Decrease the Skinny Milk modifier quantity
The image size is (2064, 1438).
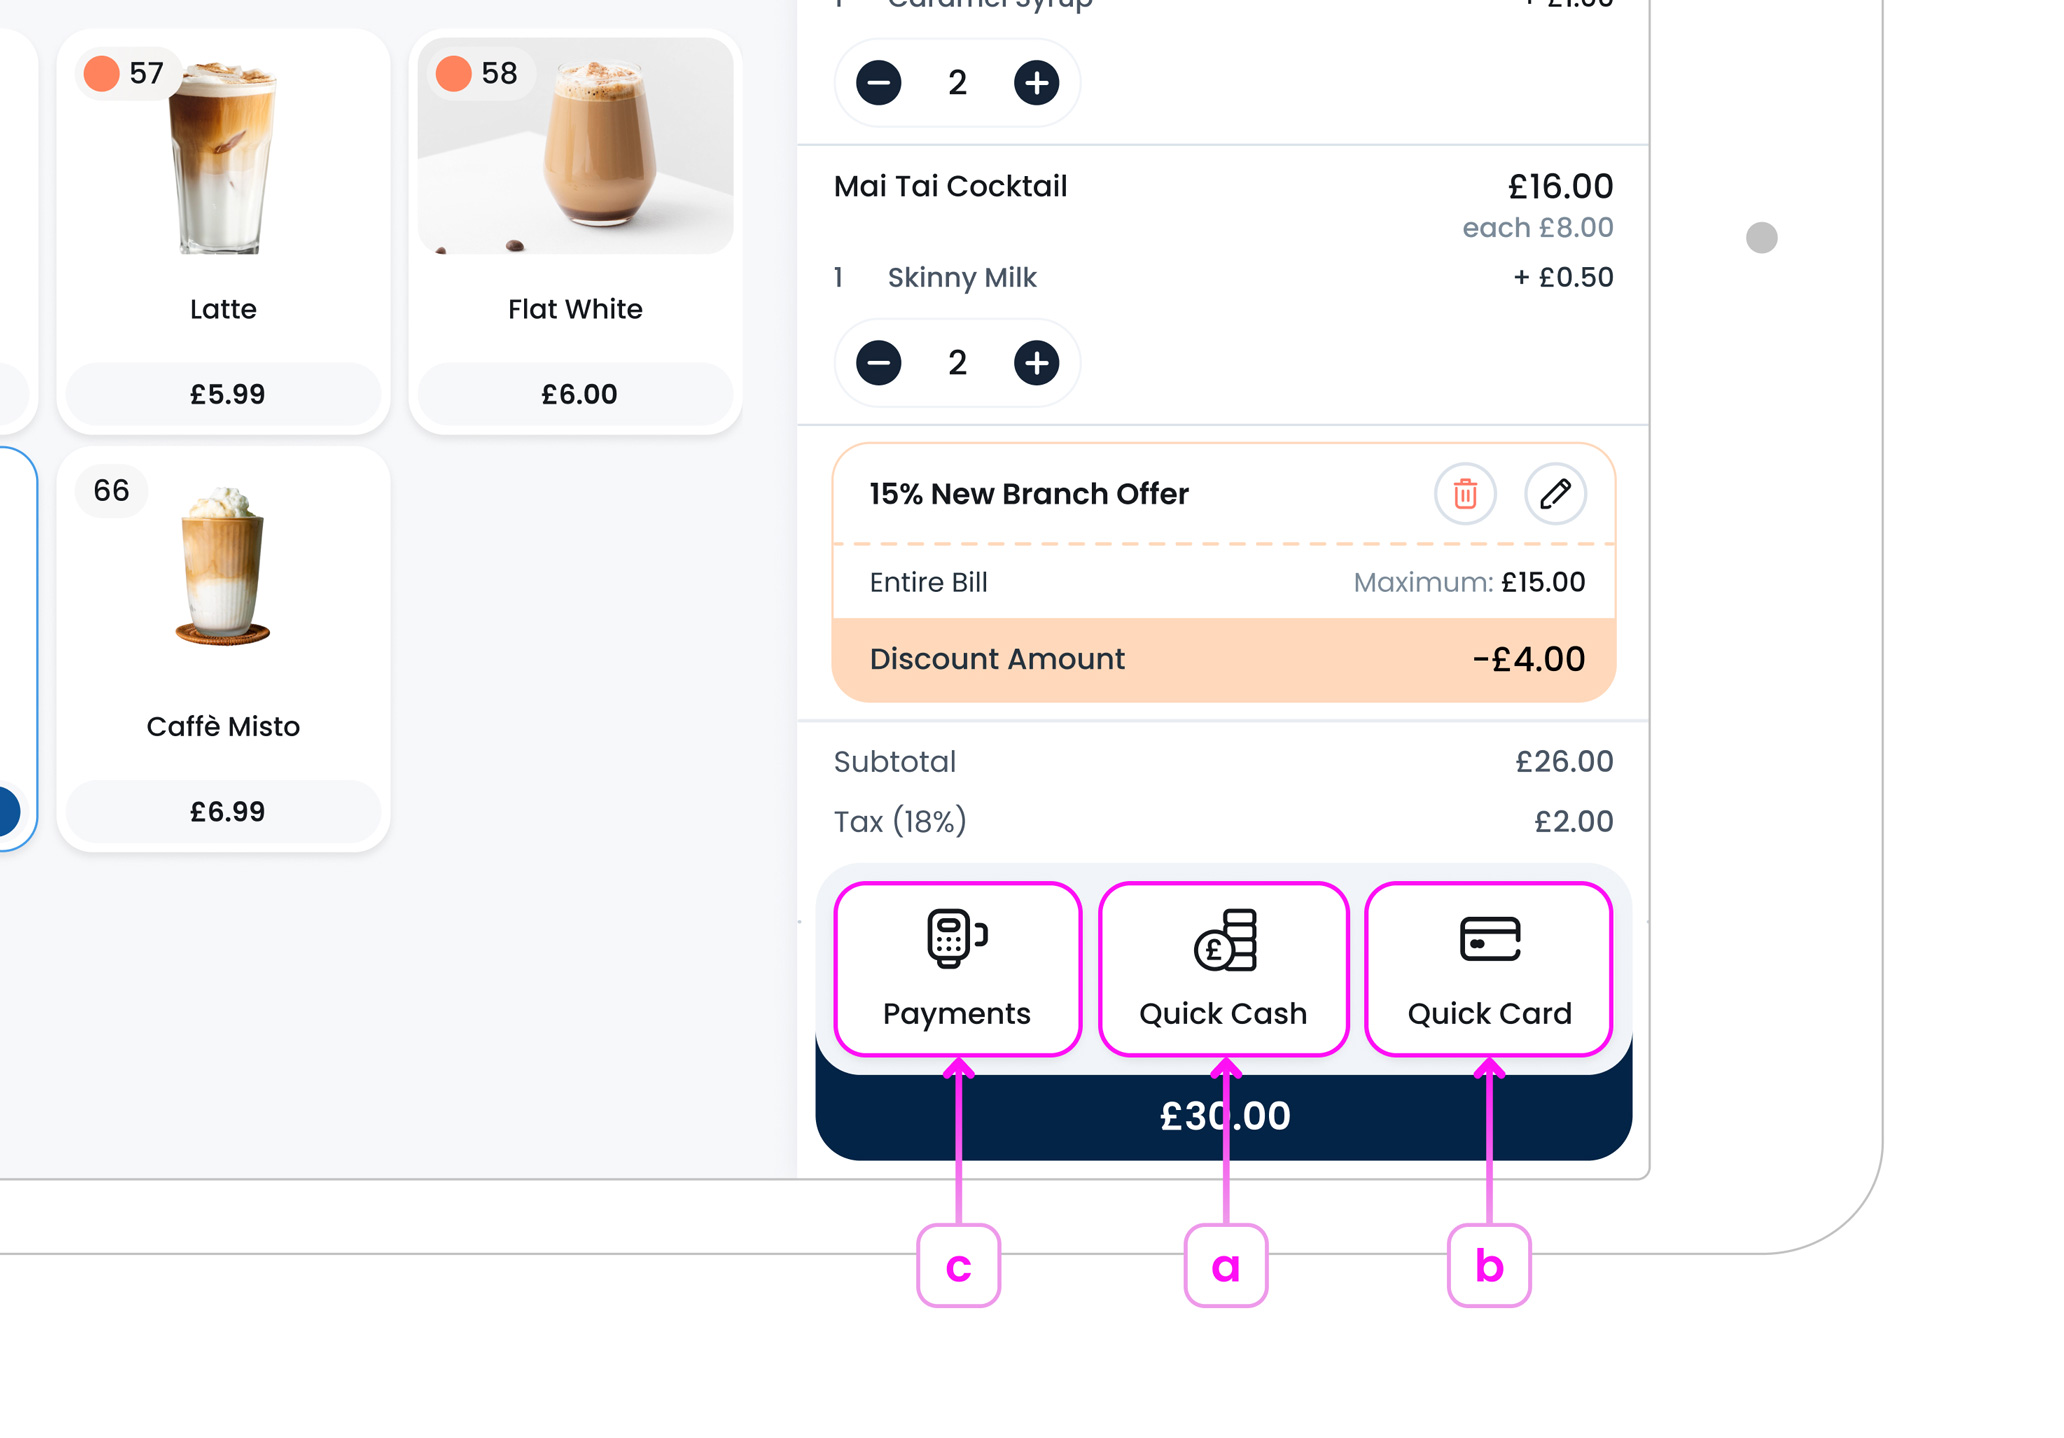tap(877, 363)
